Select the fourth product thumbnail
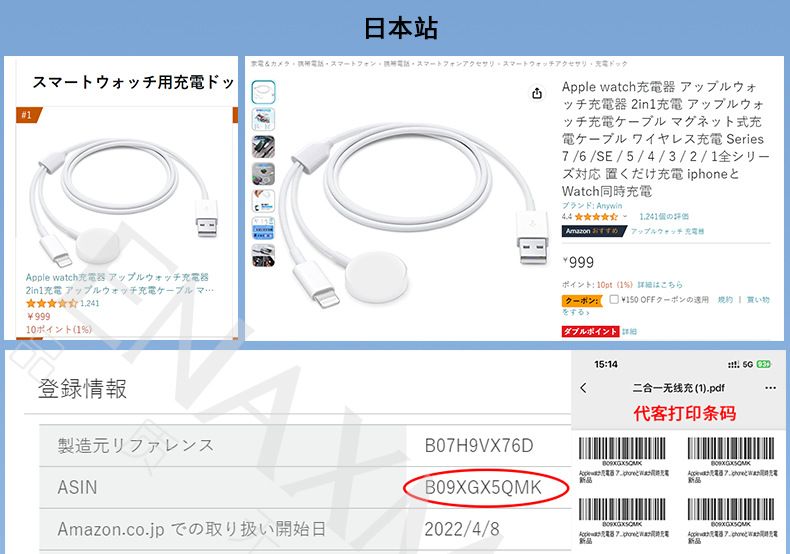The width and height of the screenshot is (790, 554). (x=263, y=174)
